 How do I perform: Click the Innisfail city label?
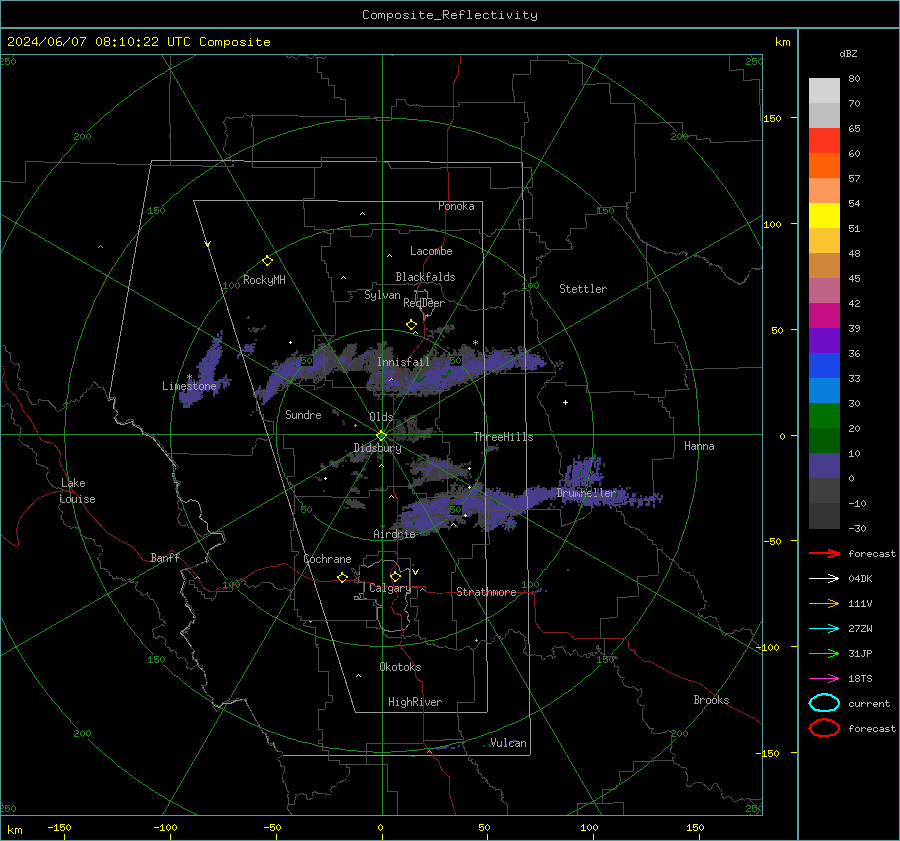403,362
